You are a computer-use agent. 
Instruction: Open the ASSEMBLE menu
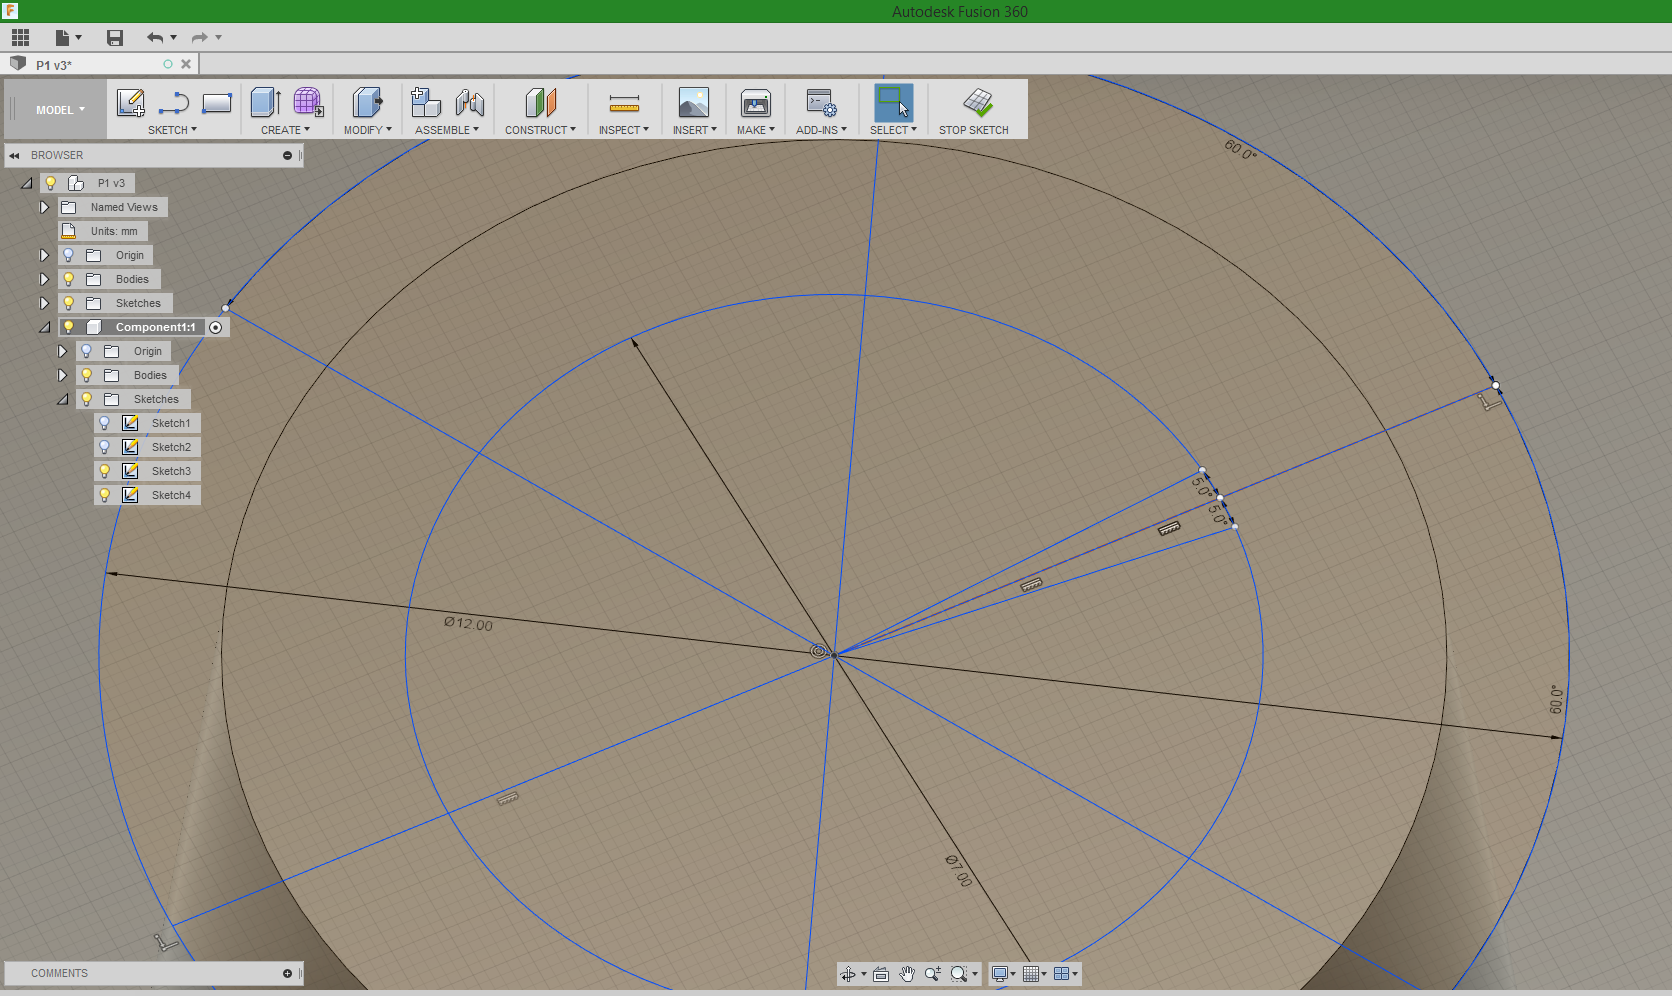(447, 130)
